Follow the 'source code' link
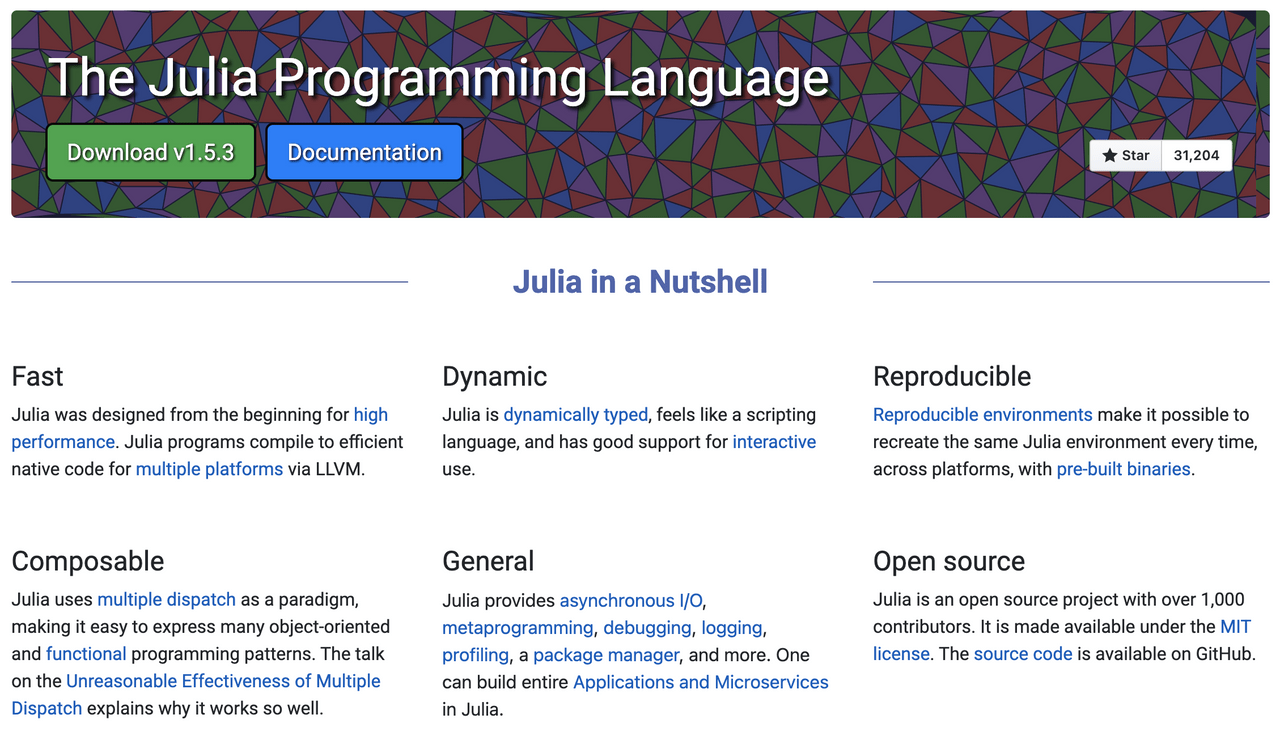The width and height of the screenshot is (1280, 734). pos(1022,653)
